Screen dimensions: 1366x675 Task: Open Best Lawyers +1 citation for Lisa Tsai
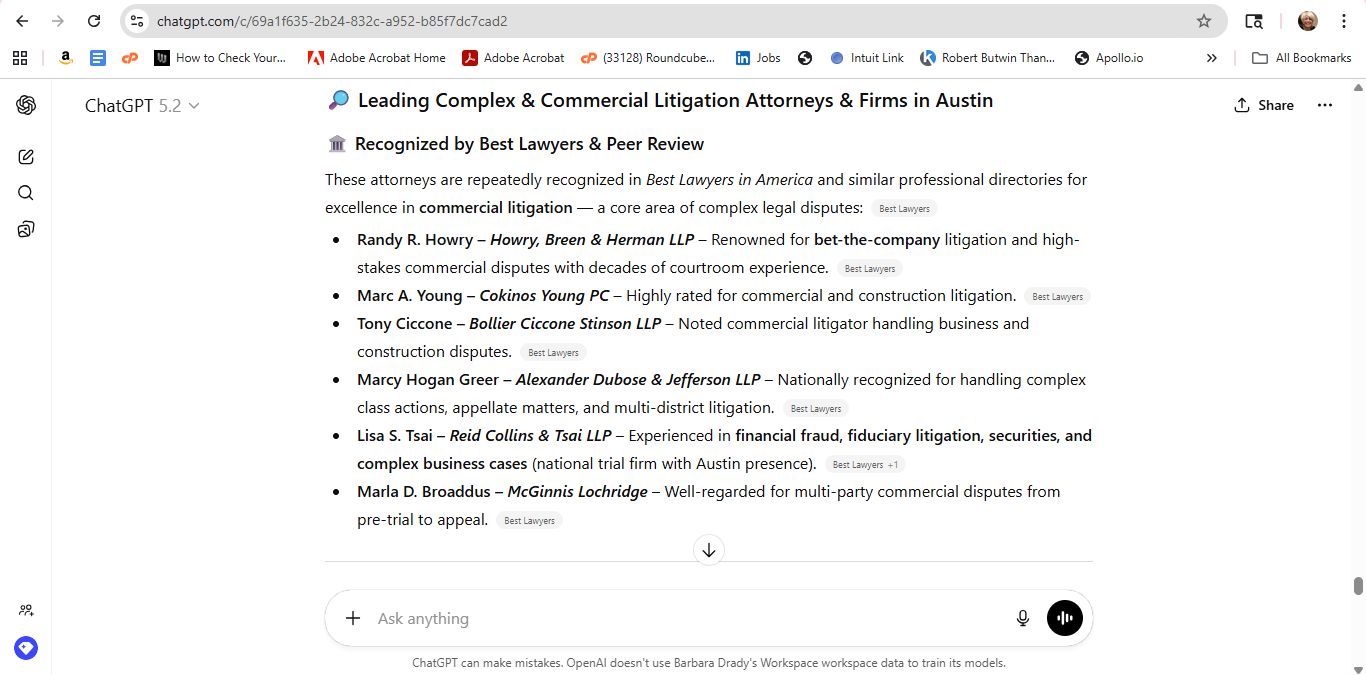[x=866, y=465]
